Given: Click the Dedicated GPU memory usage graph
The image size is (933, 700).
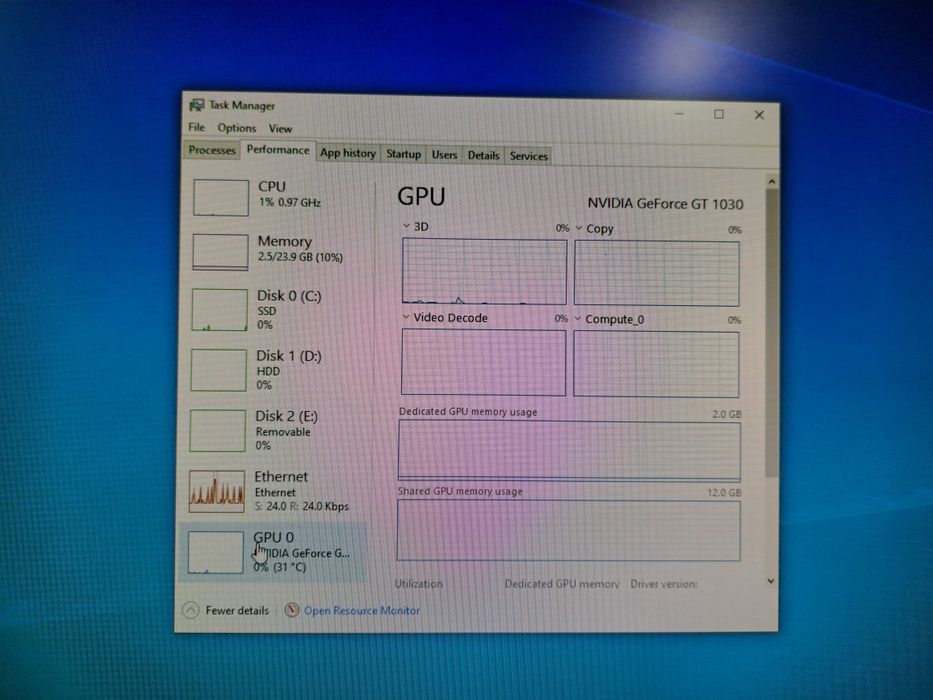Looking at the screenshot, I should pyautogui.click(x=569, y=451).
